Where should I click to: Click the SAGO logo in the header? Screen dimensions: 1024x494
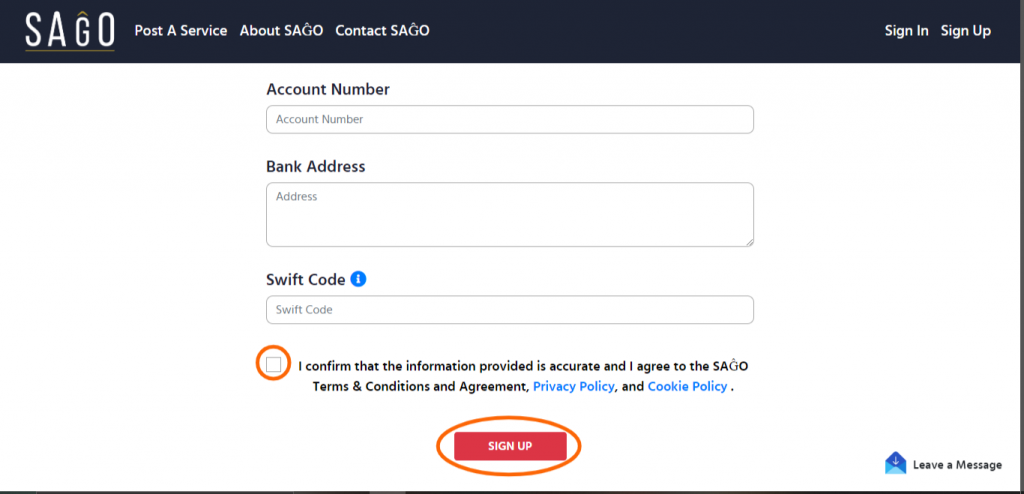click(x=70, y=31)
